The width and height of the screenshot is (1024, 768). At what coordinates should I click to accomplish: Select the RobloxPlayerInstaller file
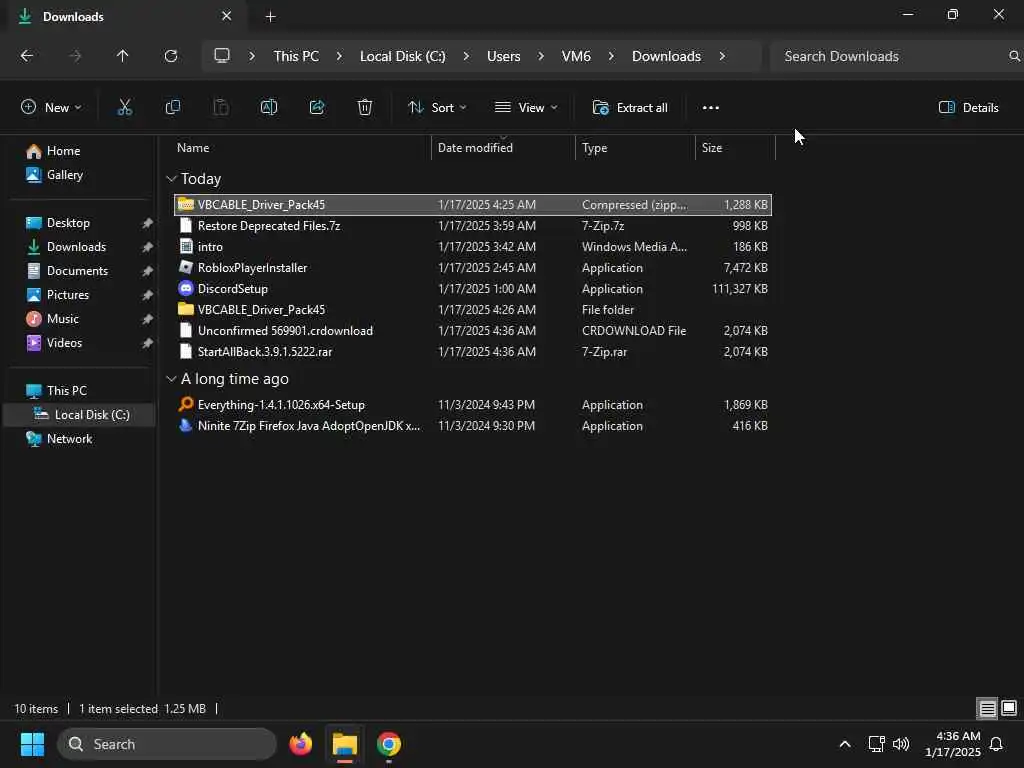[473, 268]
